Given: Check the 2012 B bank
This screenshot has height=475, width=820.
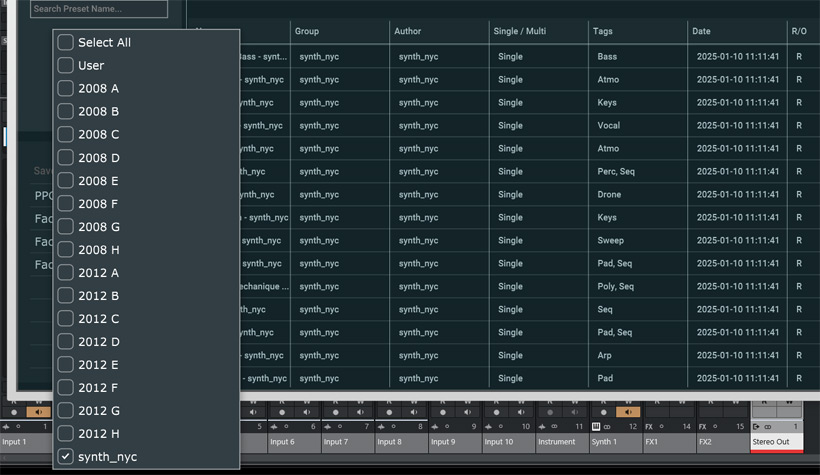Looking at the screenshot, I should point(65,296).
